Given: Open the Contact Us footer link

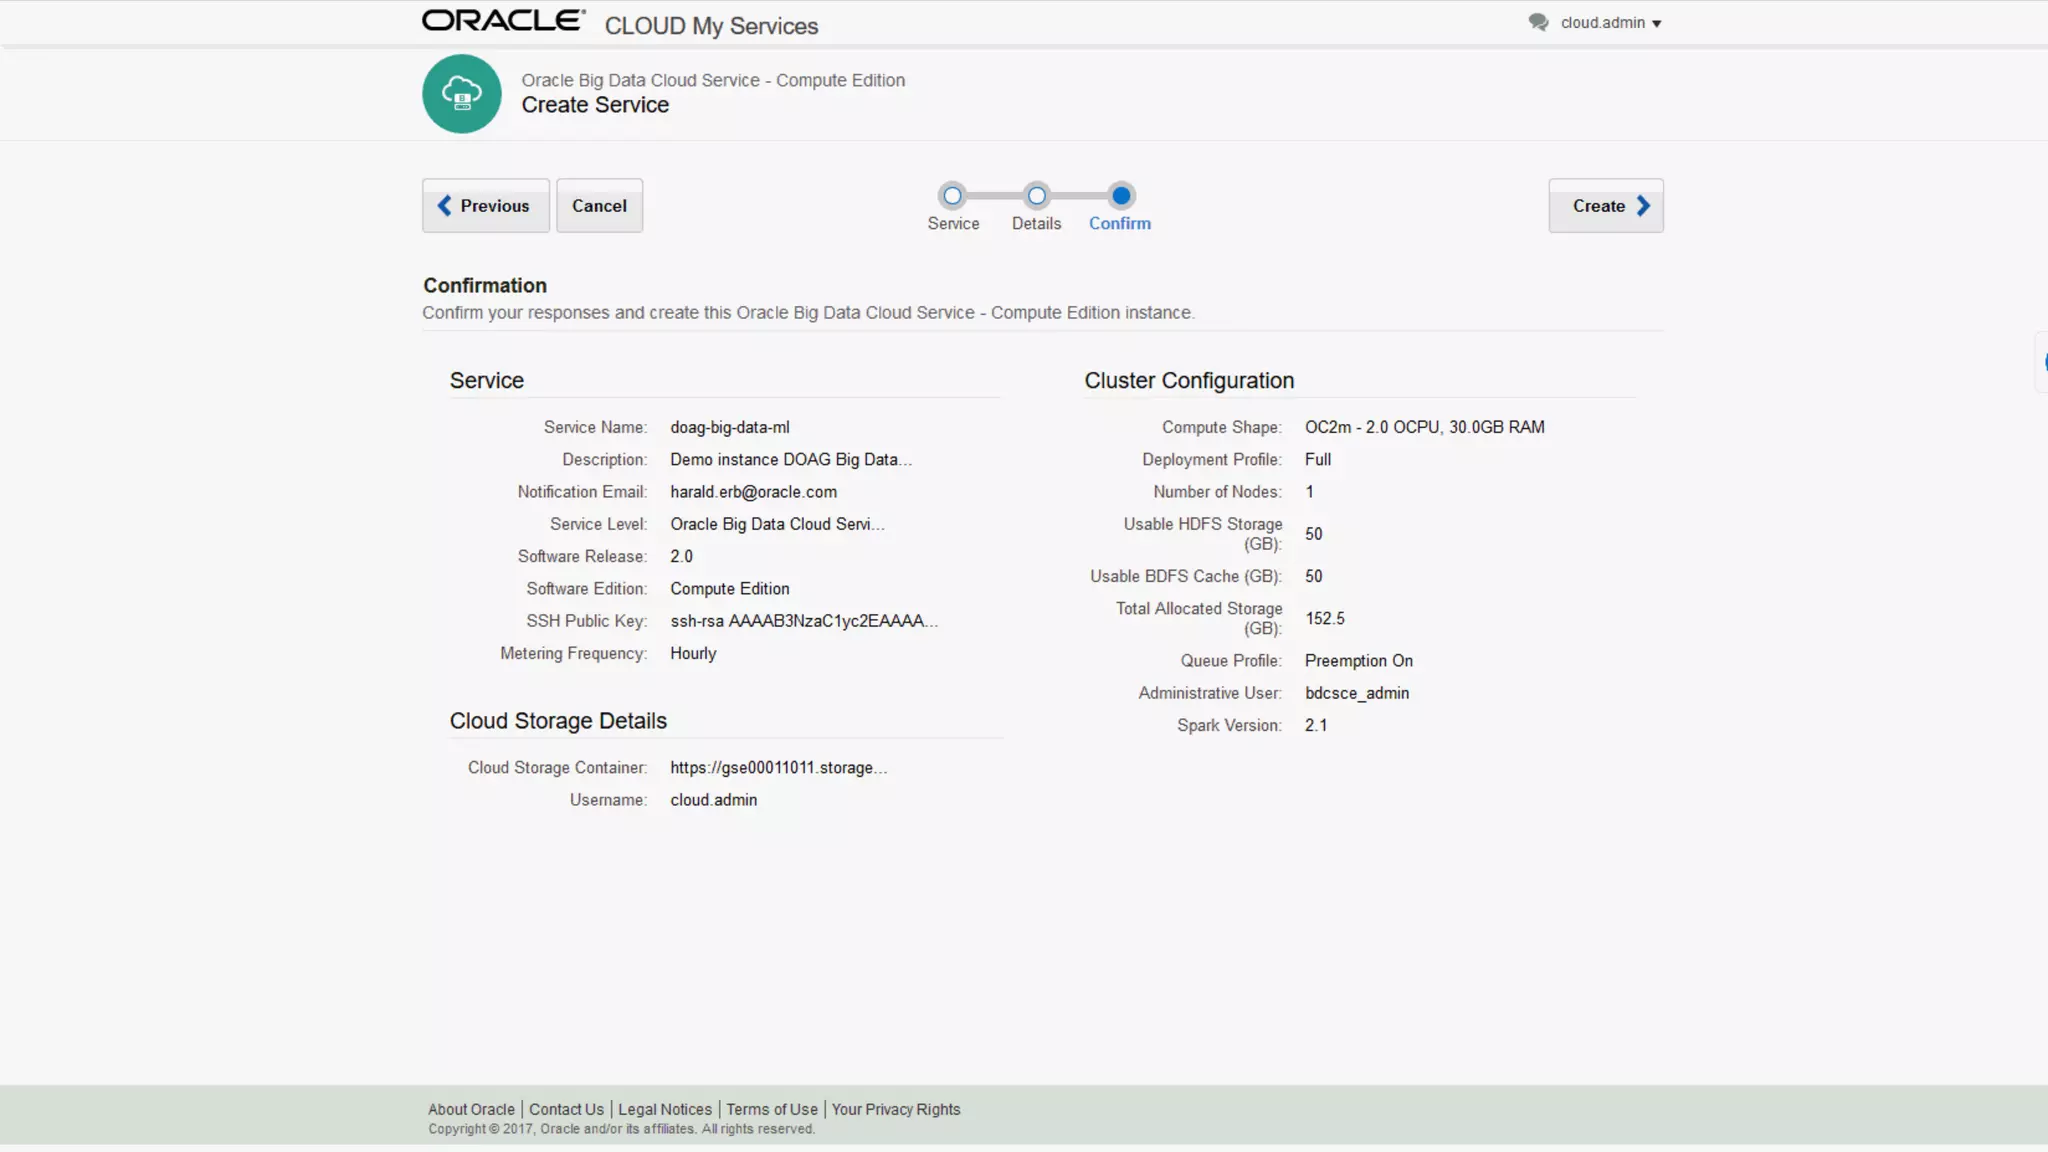Looking at the screenshot, I should tap(566, 1109).
